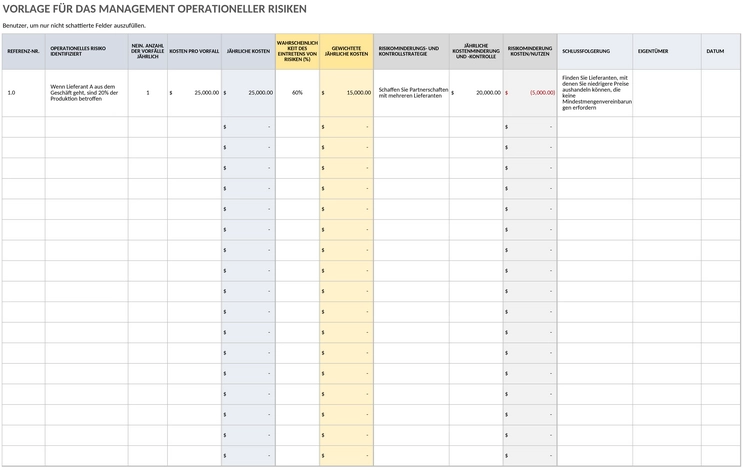The width and height of the screenshot is (743, 470).
Task: Click the '15,000.00' weighted annual cost cell
Action: (x=346, y=93)
